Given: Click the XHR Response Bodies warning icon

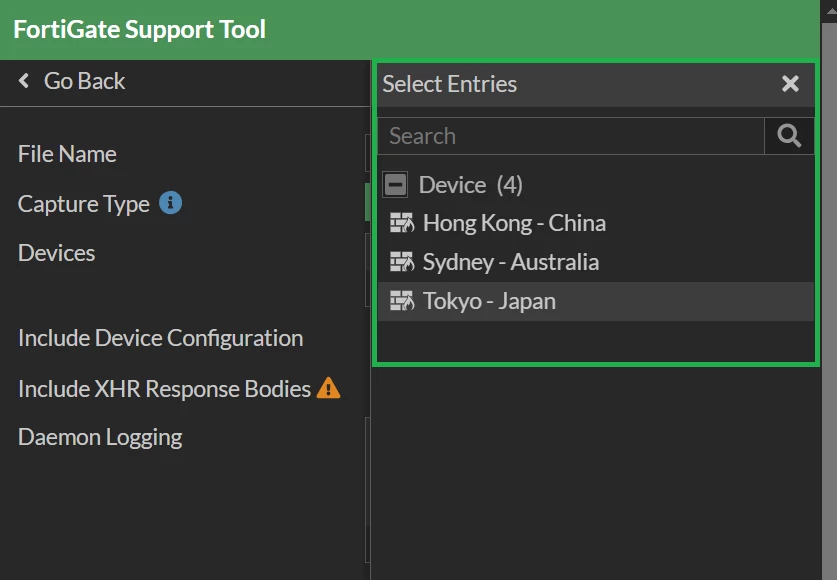Looking at the screenshot, I should [328, 388].
